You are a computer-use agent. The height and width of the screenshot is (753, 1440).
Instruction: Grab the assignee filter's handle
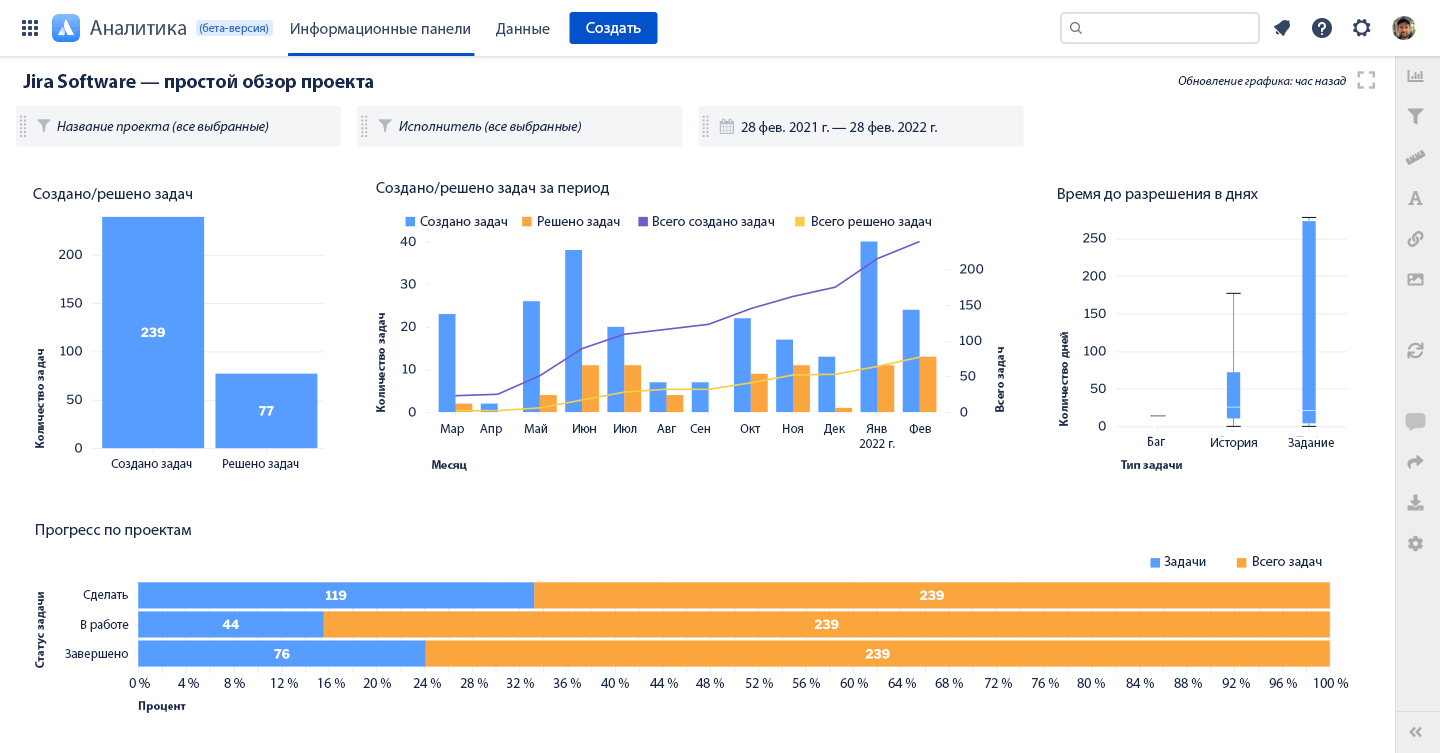click(364, 126)
